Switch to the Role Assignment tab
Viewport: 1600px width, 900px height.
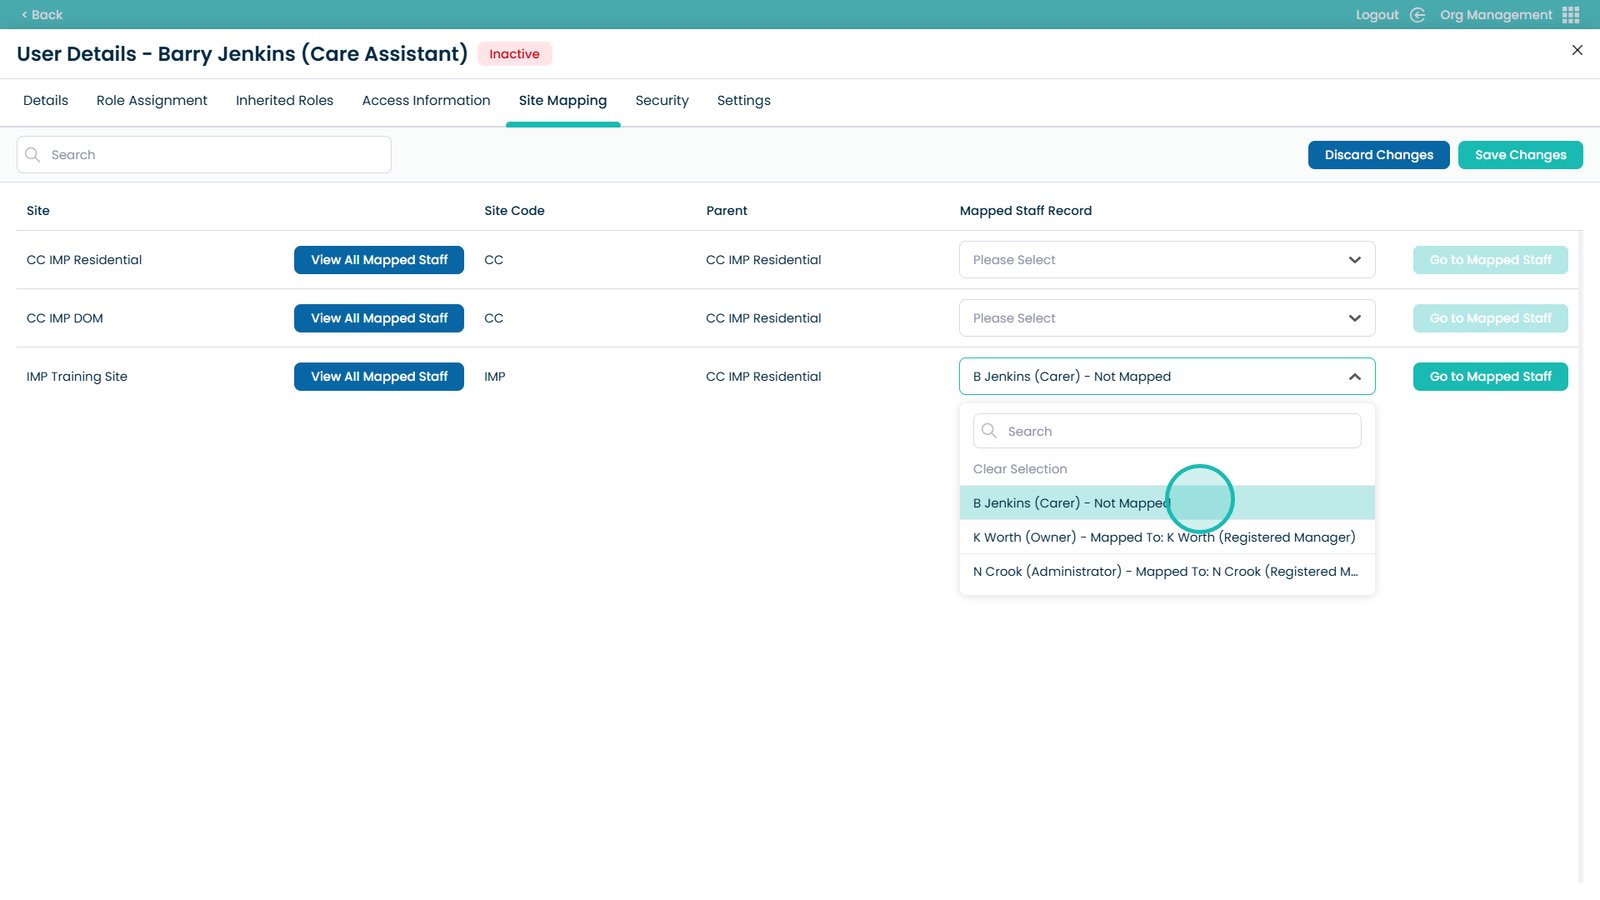(152, 101)
